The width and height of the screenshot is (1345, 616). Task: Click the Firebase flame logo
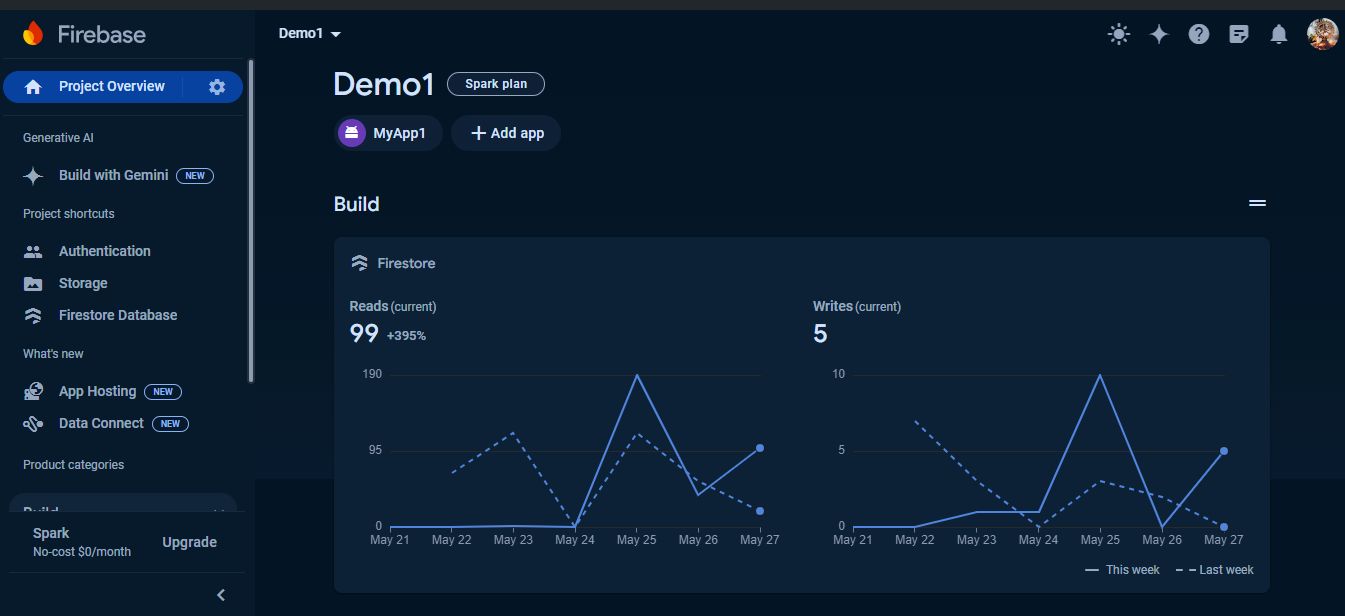[33, 34]
